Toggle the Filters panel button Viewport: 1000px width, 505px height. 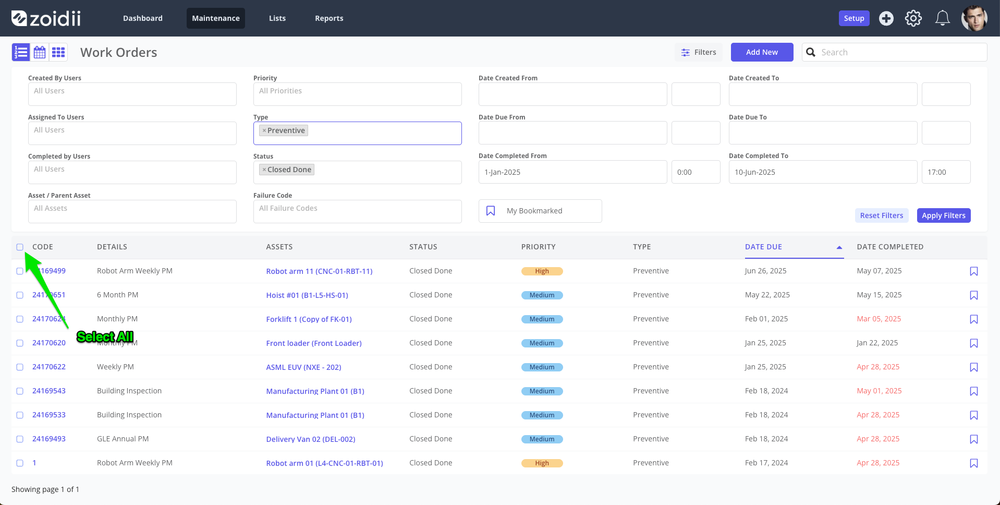pos(699,52)
